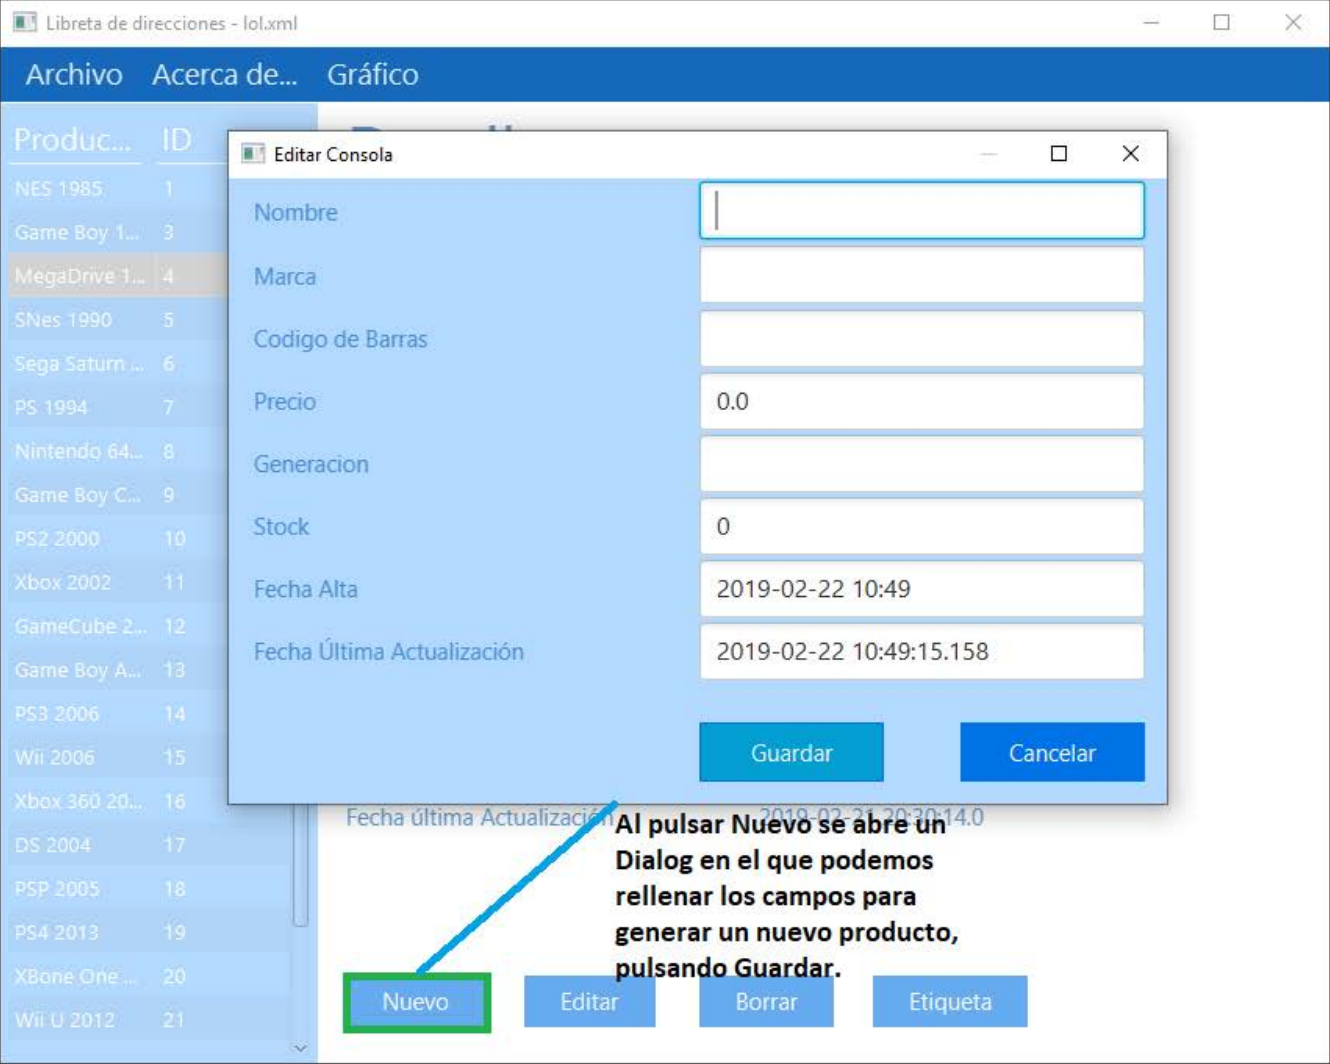Click the scroll down arrow in product list
The image size is (1330, 1064).
pos(301,1048)
